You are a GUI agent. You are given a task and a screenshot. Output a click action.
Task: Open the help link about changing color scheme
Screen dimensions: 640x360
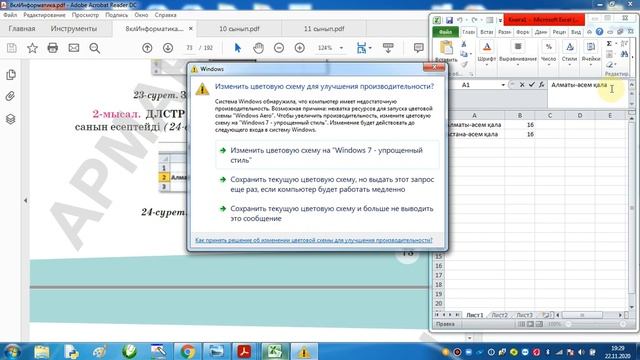pyautogui.click(x=313, y=240)
